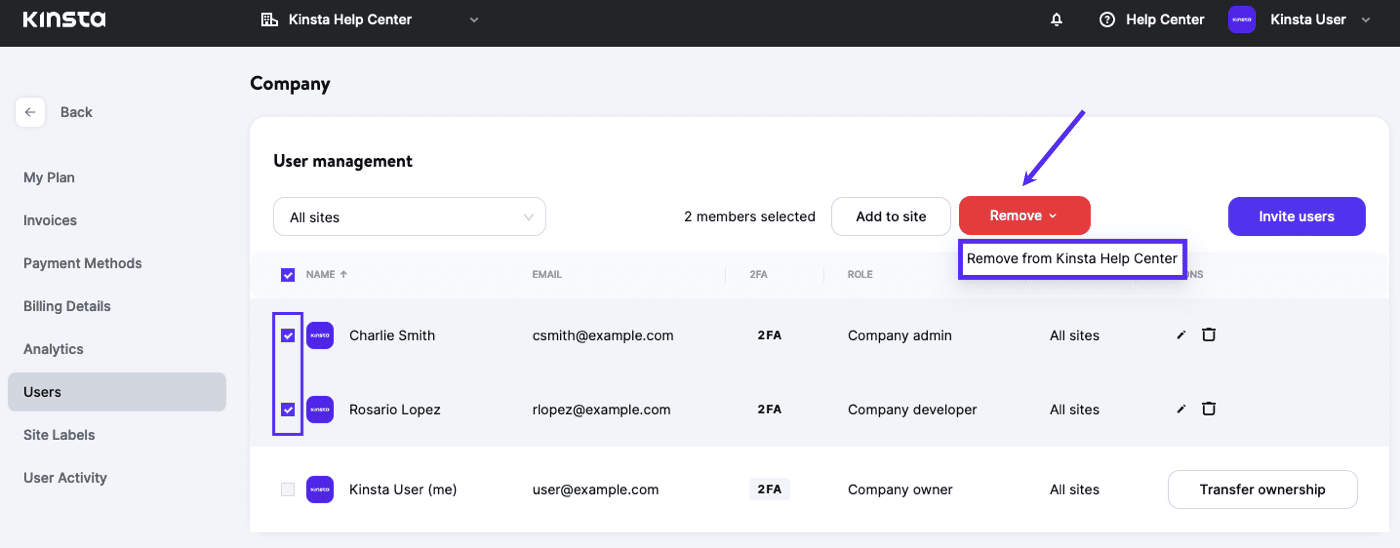This screenshot has height=548, width=1400.
Task: Toggle the red Remove dropdown button
Action: pos(1024,216)
